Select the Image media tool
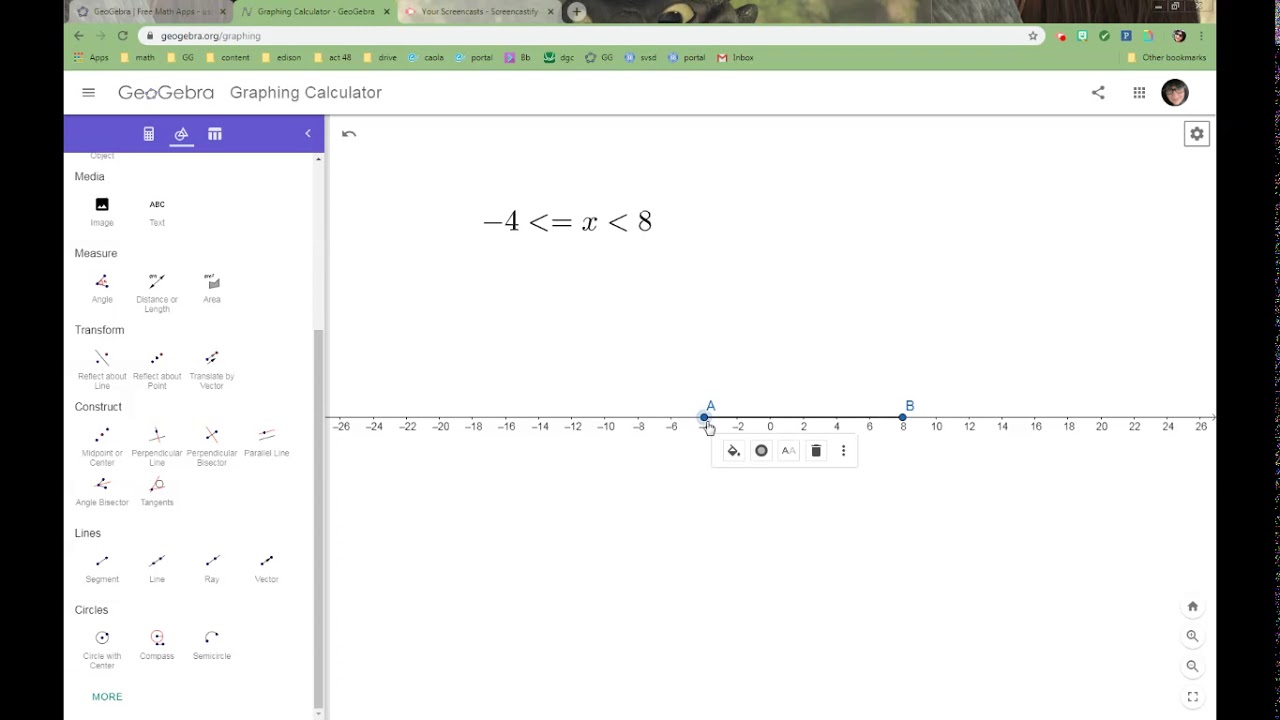 [x=102, y=211]
